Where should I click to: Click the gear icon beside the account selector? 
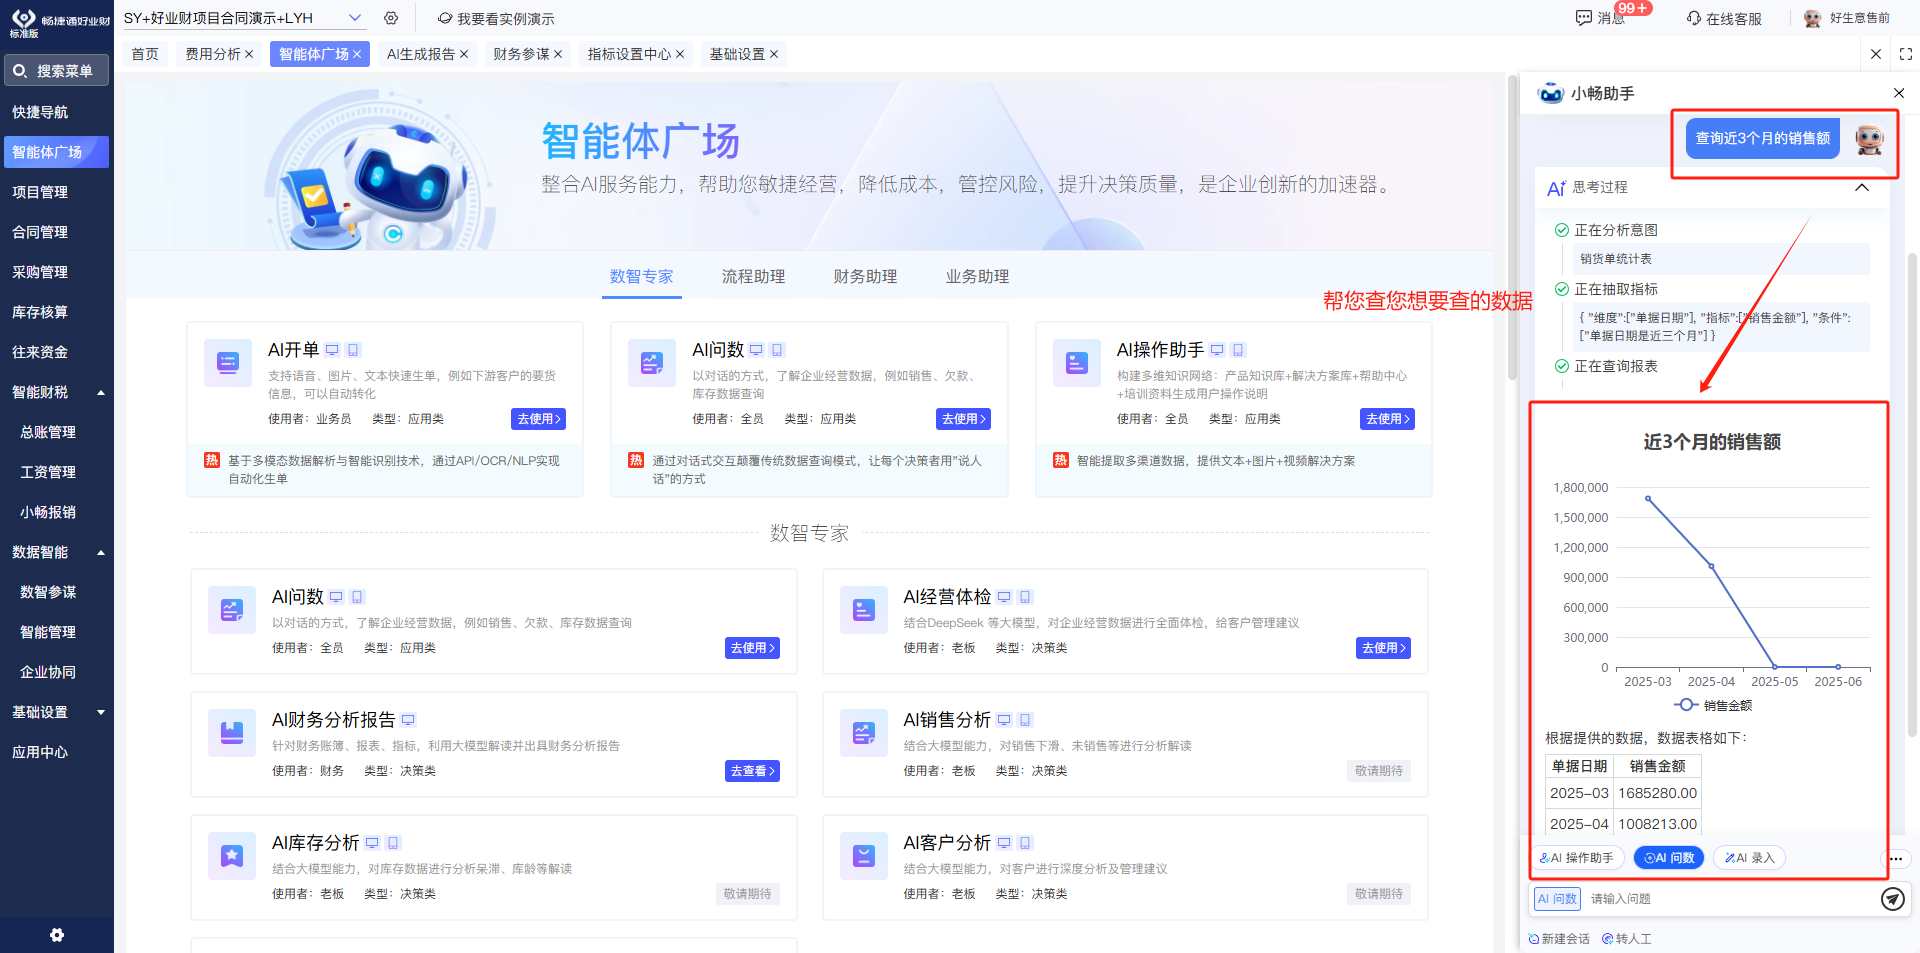click(x=391, y=17)
